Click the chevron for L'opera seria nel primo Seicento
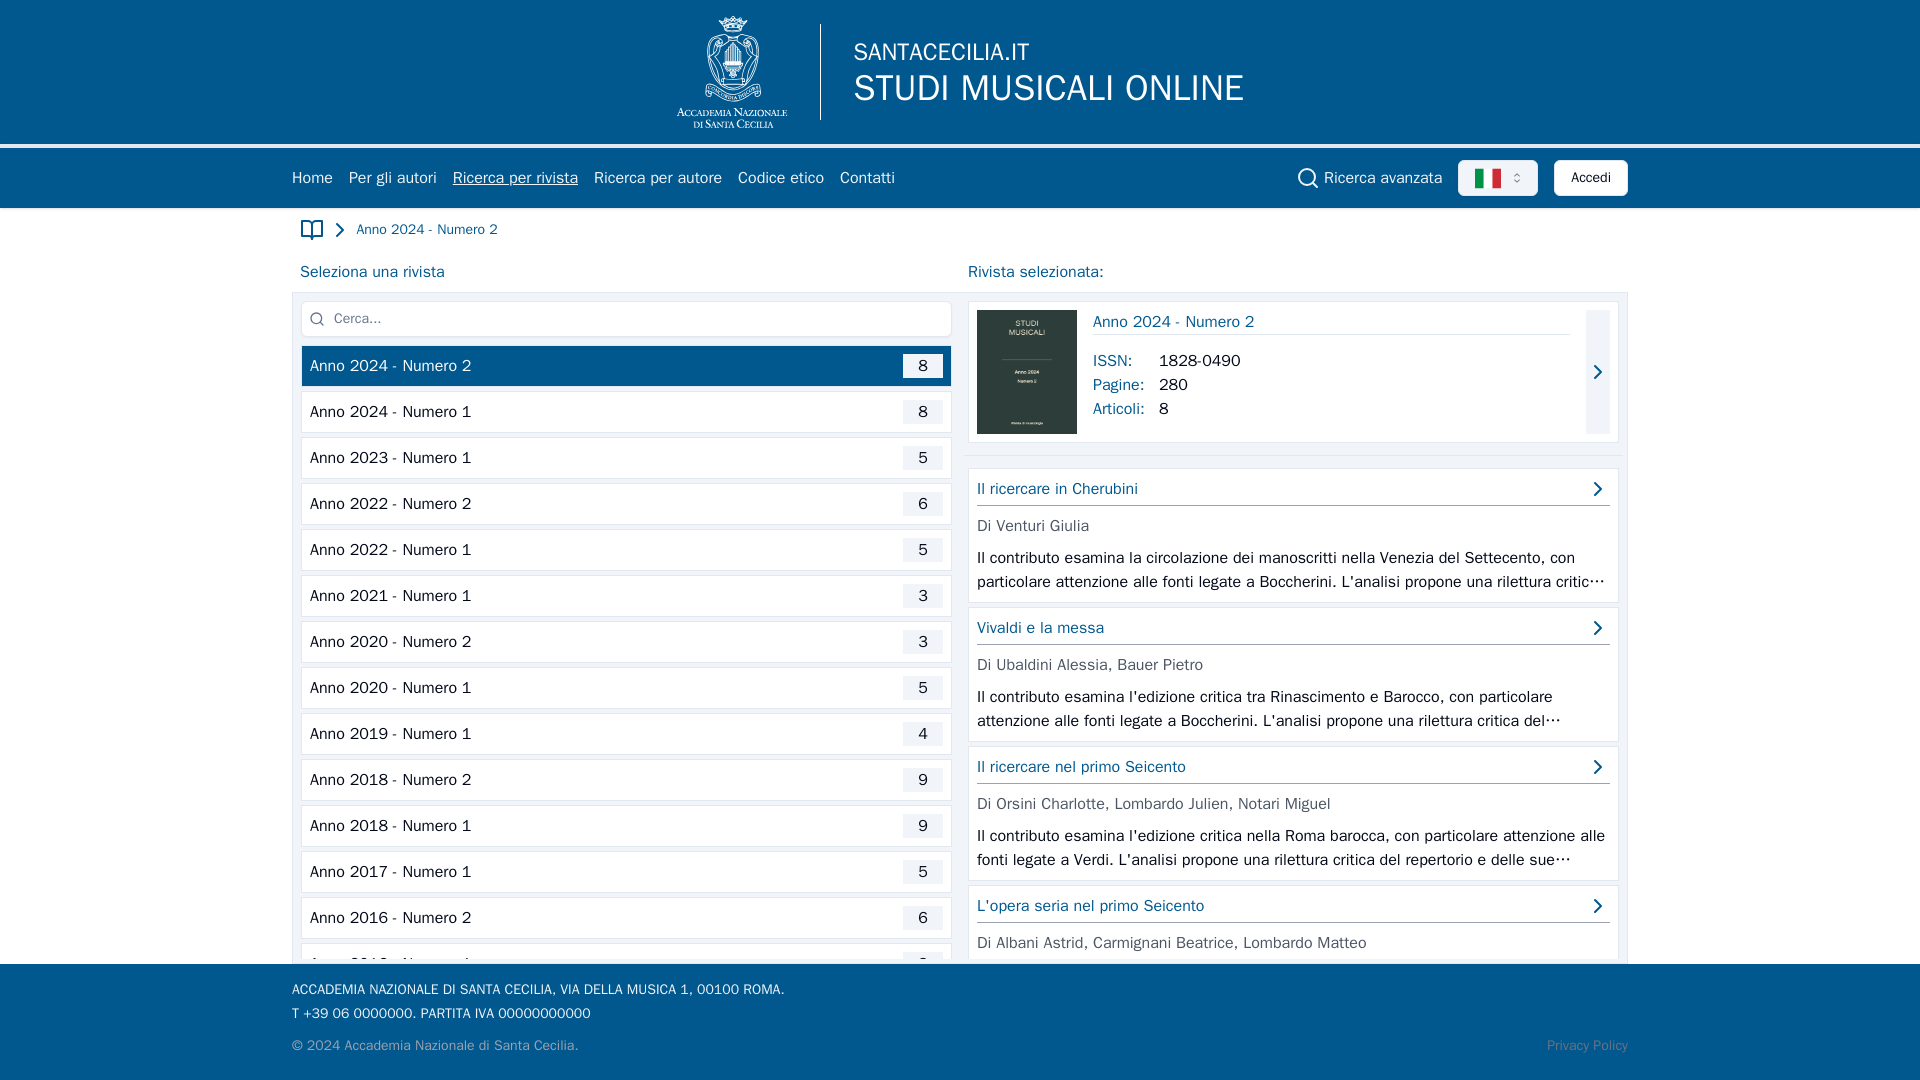Image resolution: width=1920 pixels, height=1080 pixels. pyautogui.click(x=1598, y=906)
